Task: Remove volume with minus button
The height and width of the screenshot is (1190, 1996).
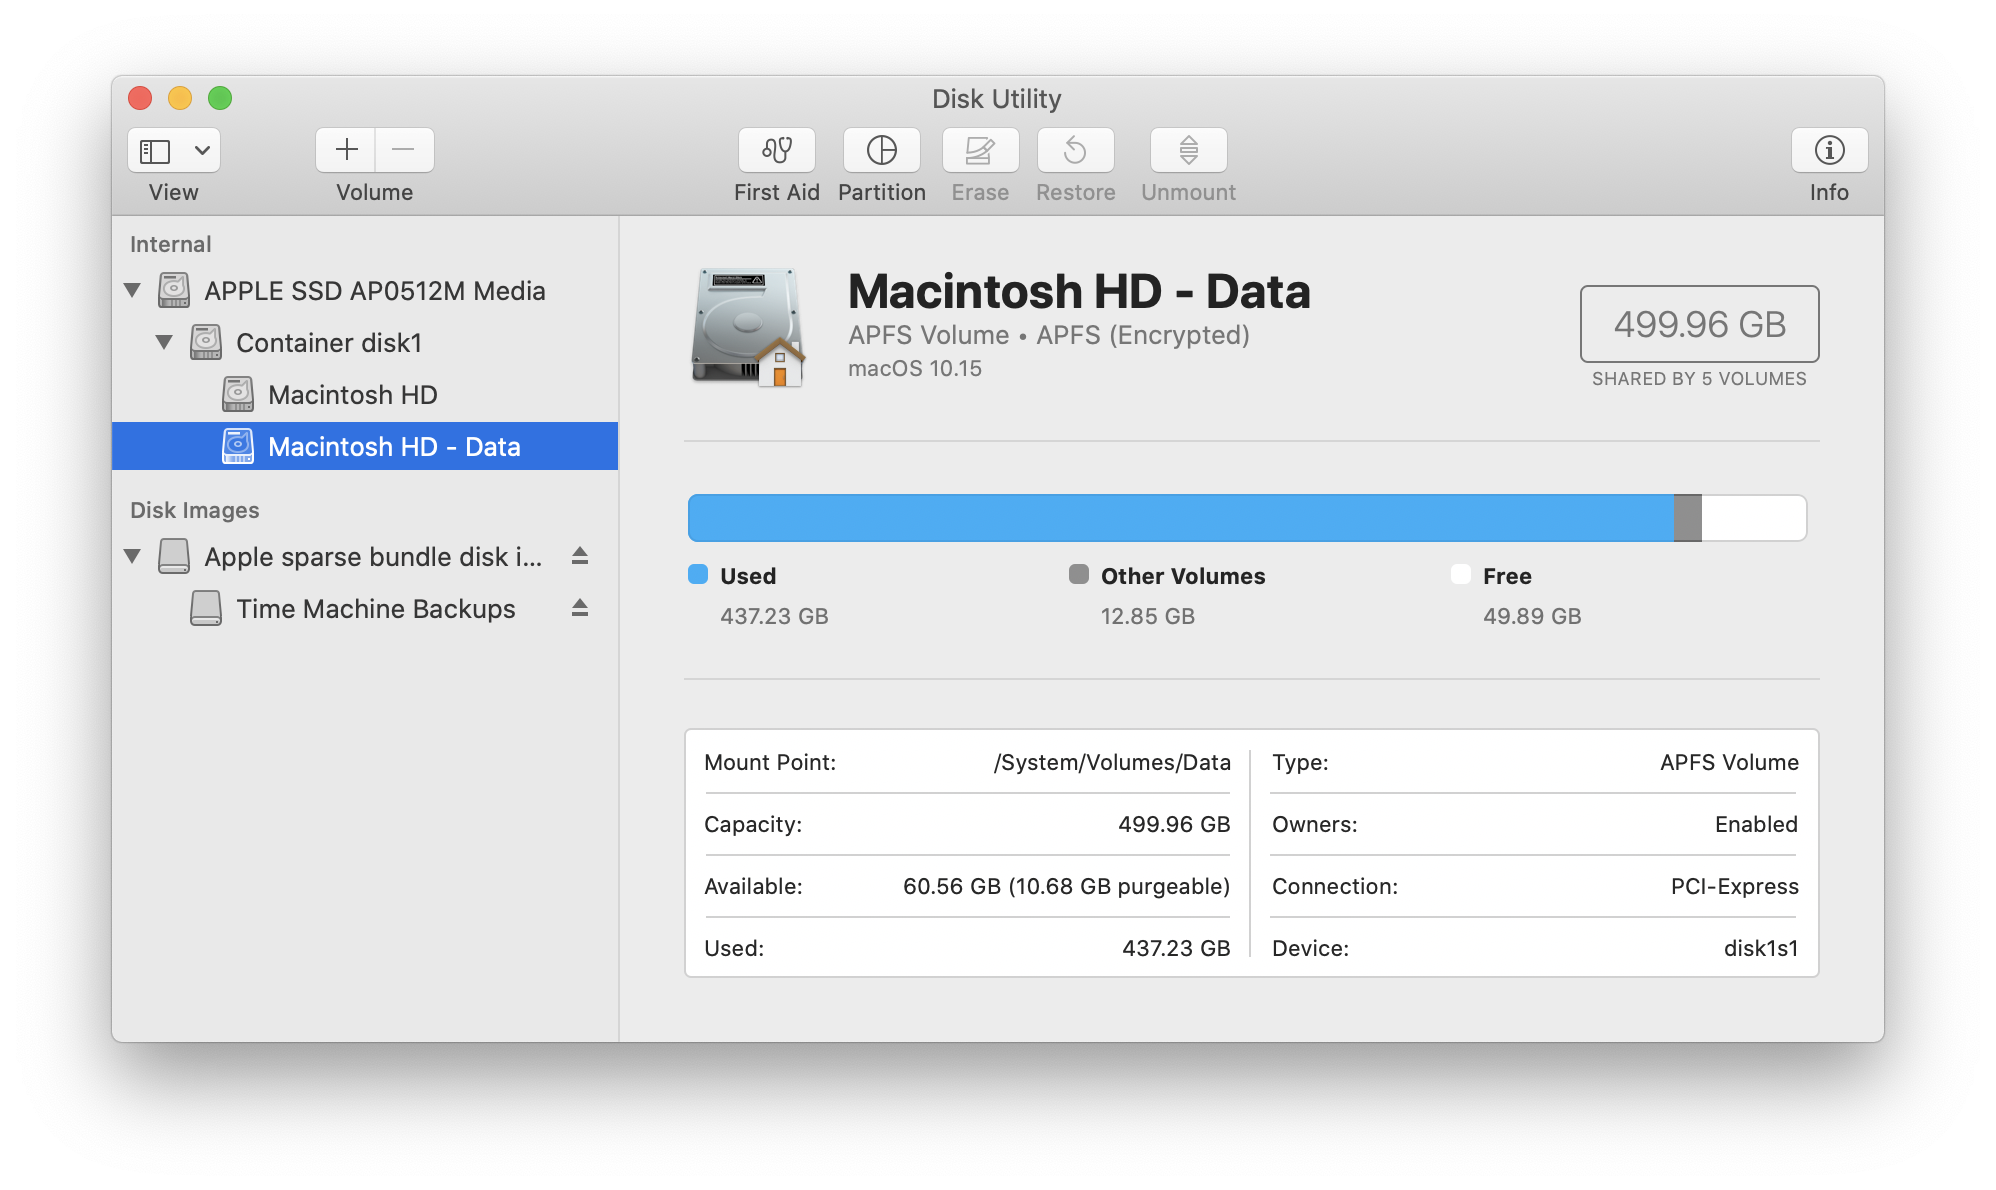Action: 404,150
